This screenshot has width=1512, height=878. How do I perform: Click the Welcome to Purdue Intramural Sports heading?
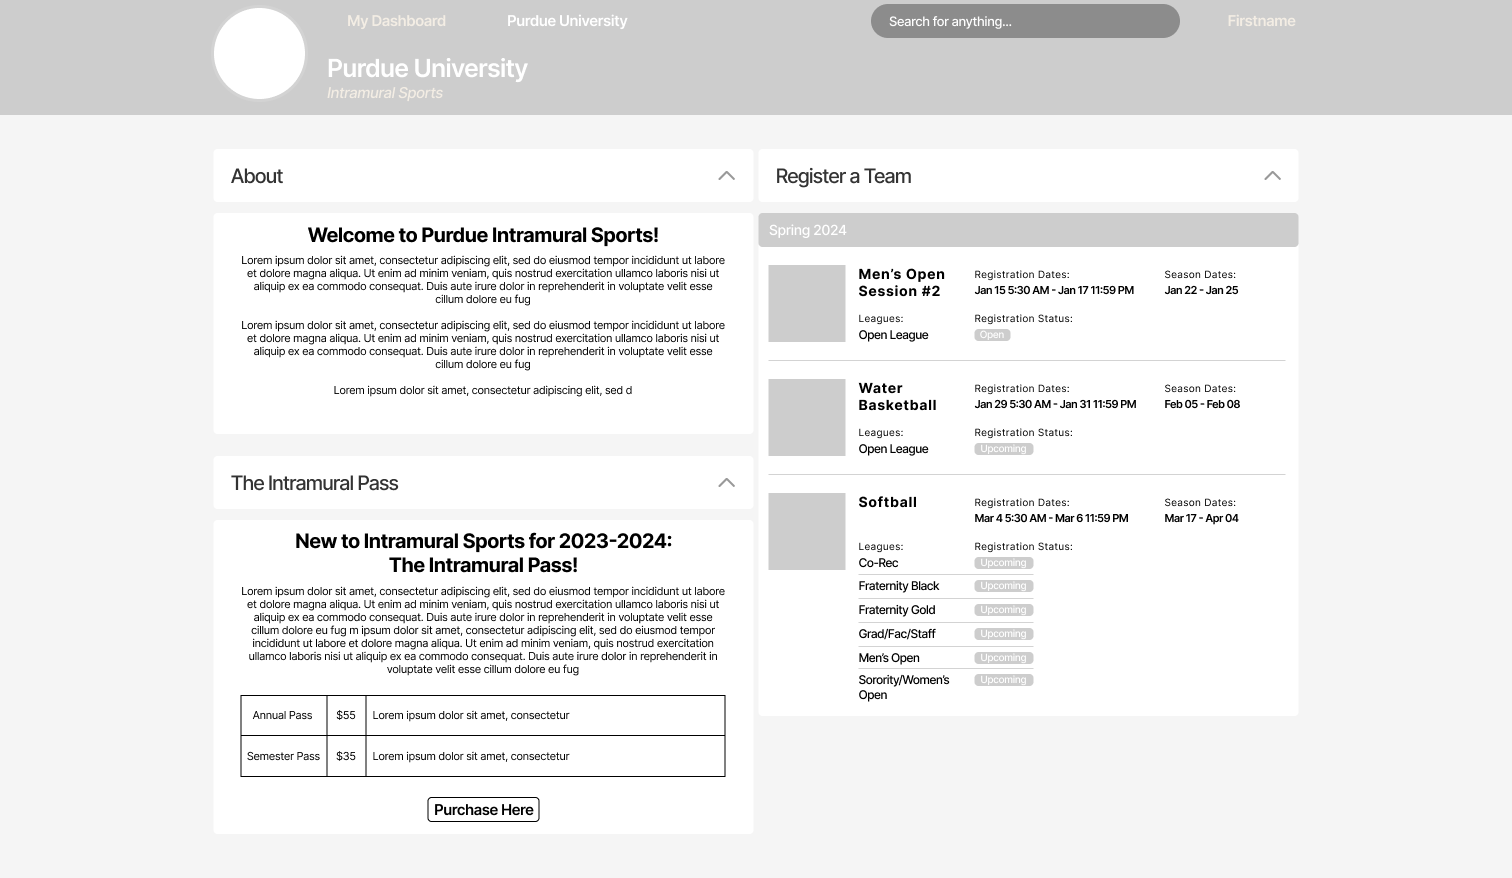483,235
